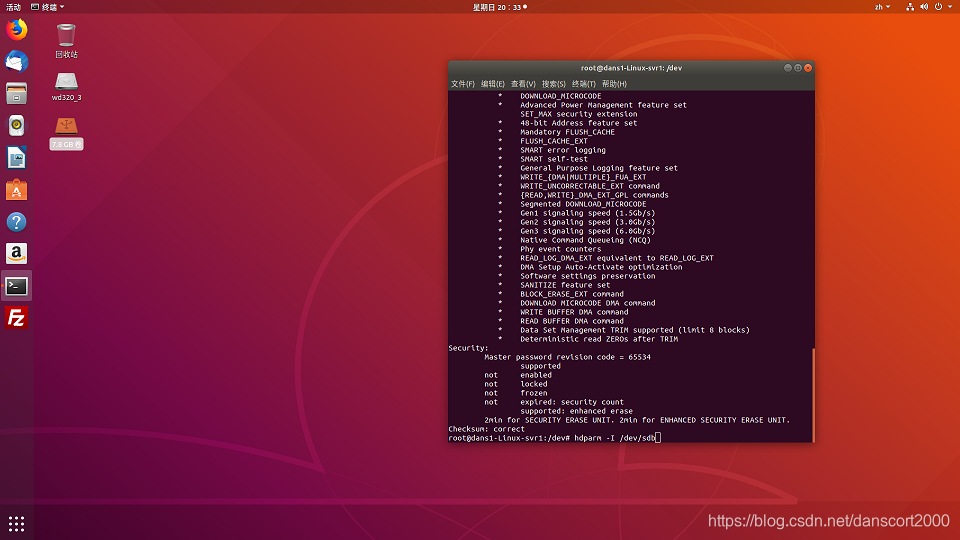Open the 文件(F) menu in terminal

point(463,84)
